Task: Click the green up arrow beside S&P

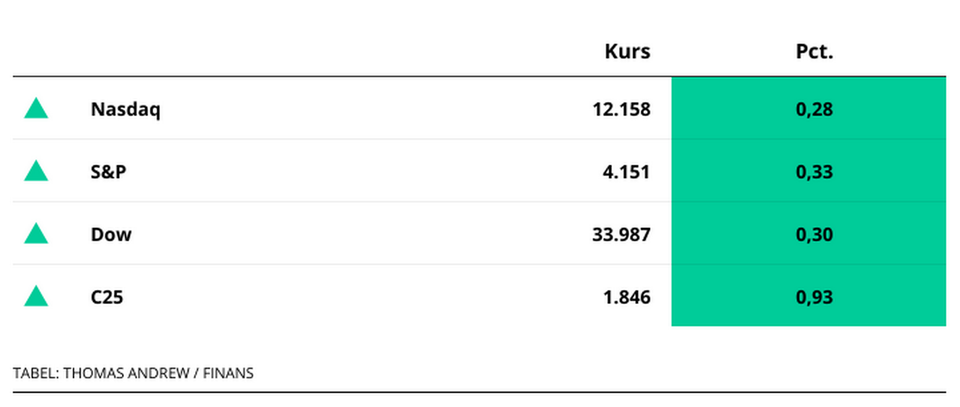Action: pyautogui.click(x=36, y=171)
